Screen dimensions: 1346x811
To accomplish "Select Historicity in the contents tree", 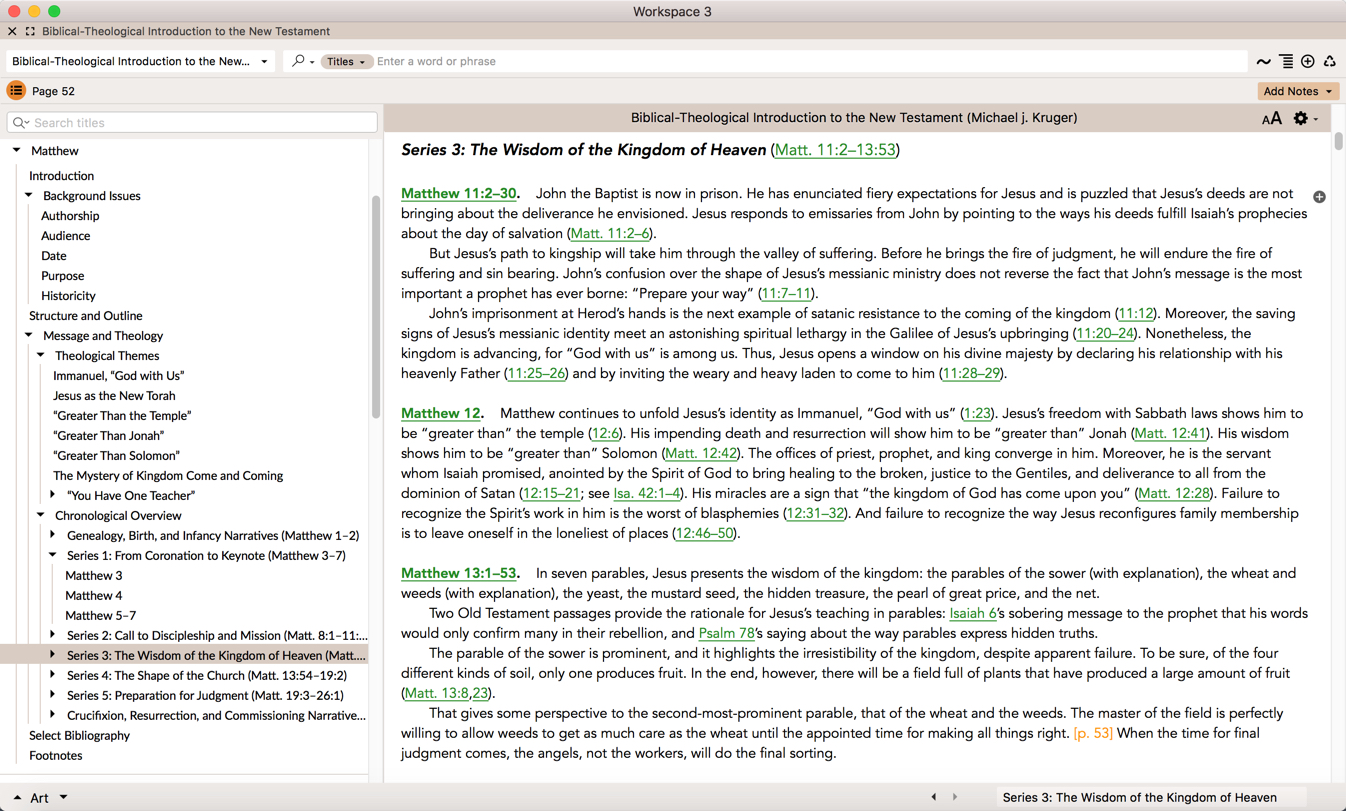I will tap(68, 296).
